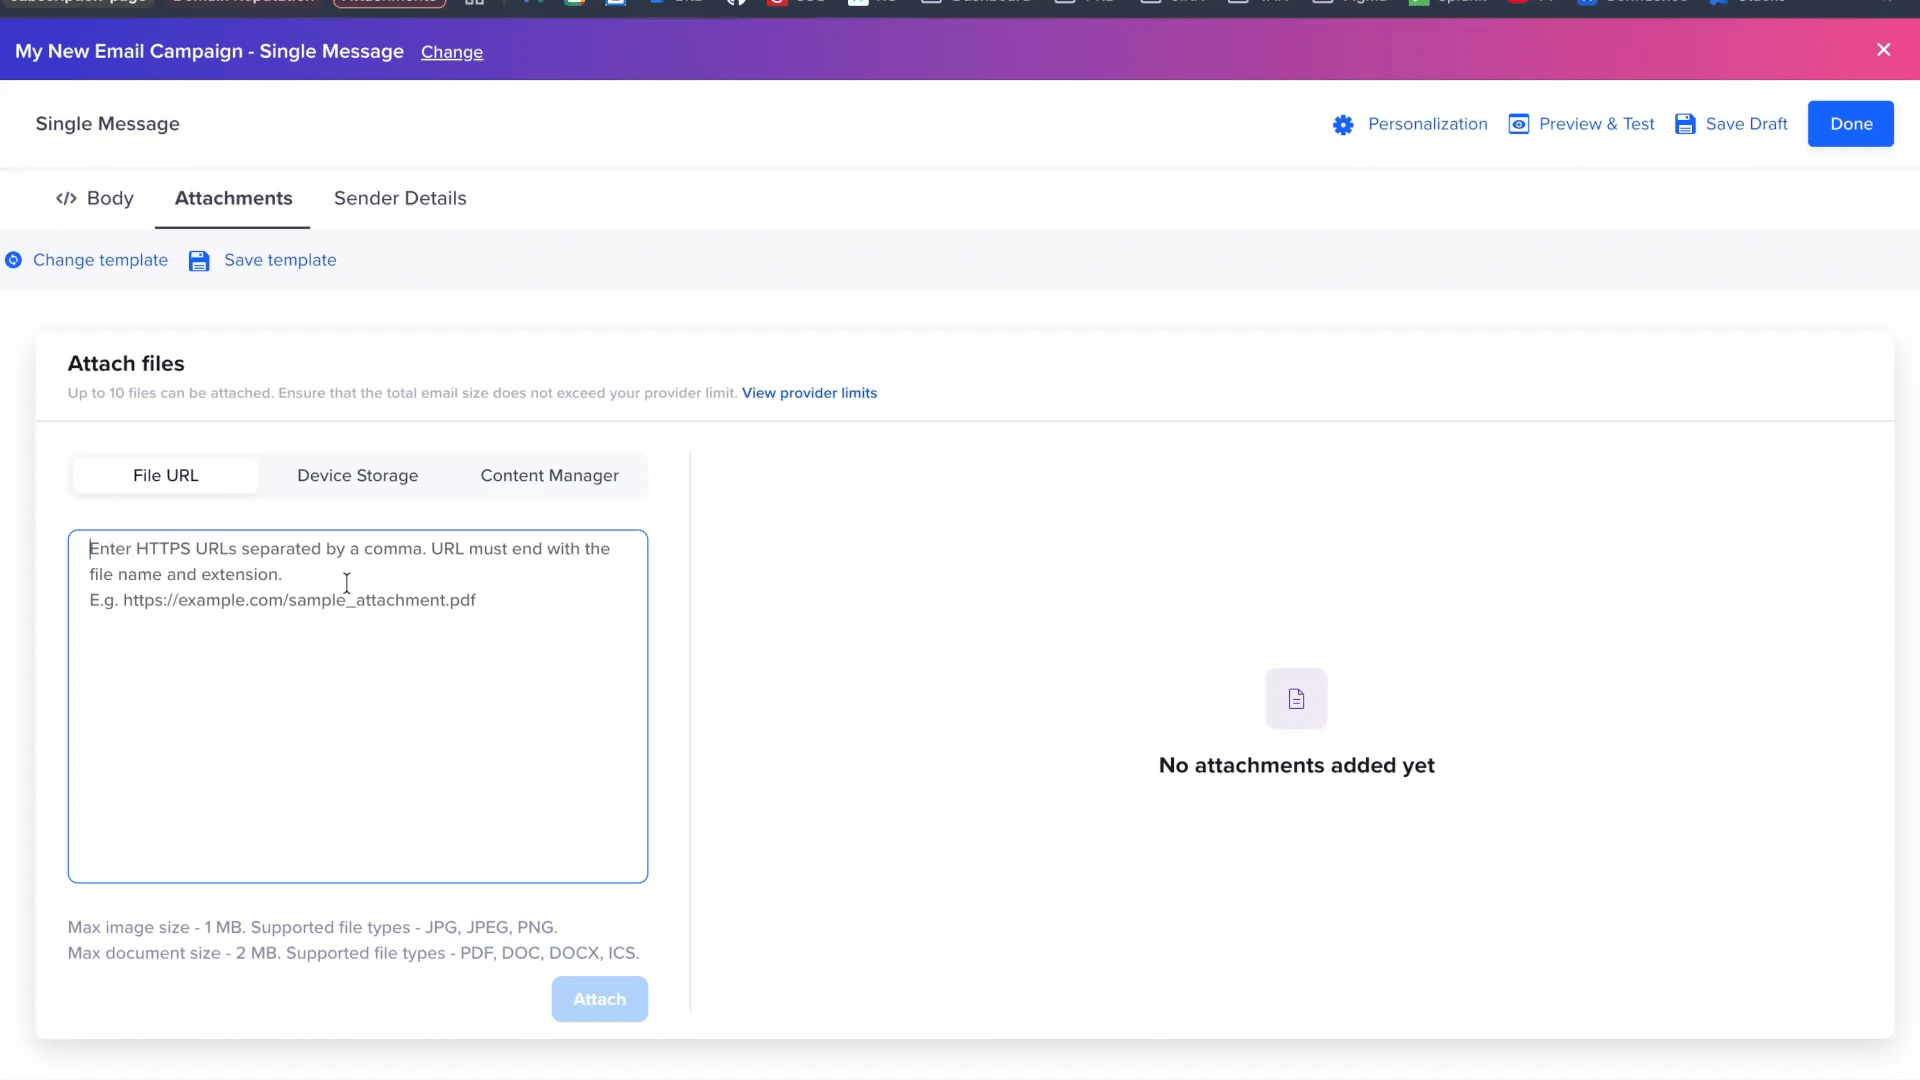Open Personalization settings via the gear icon
Viewport: 1920px width, 1080px height.
[x=1343, y=124]
